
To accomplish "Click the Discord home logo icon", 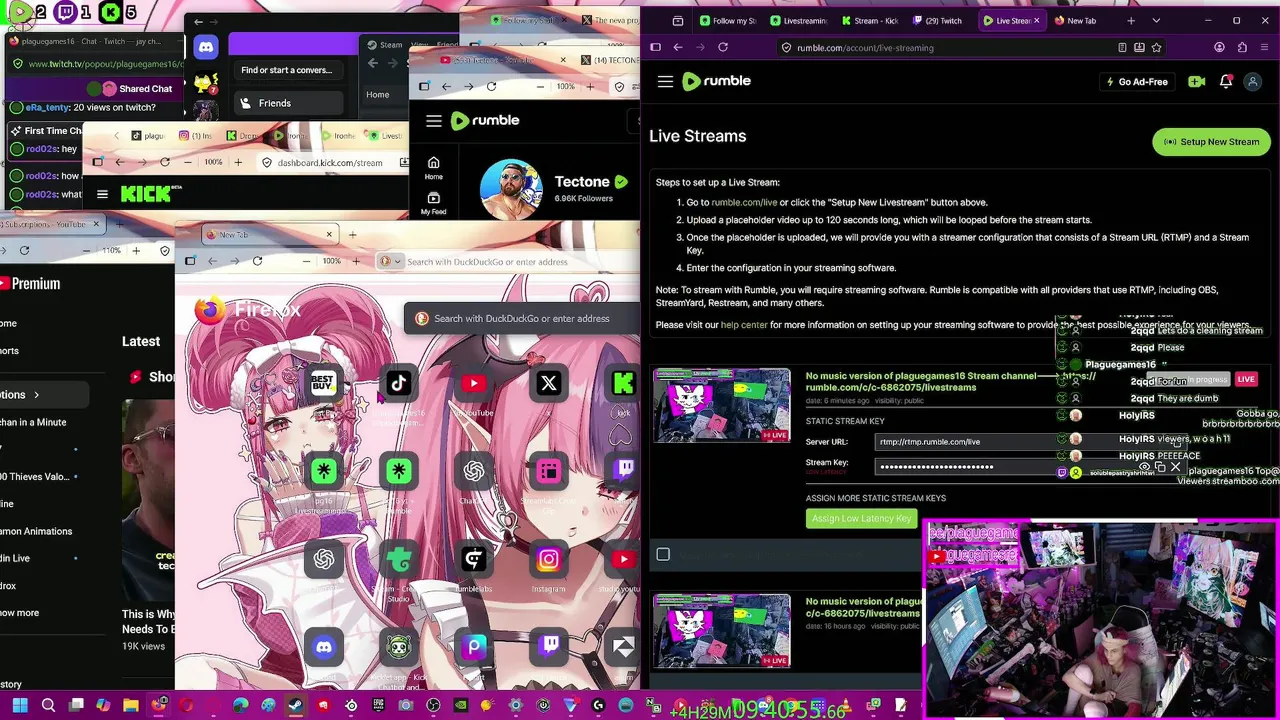I will [x=205, y=47].
